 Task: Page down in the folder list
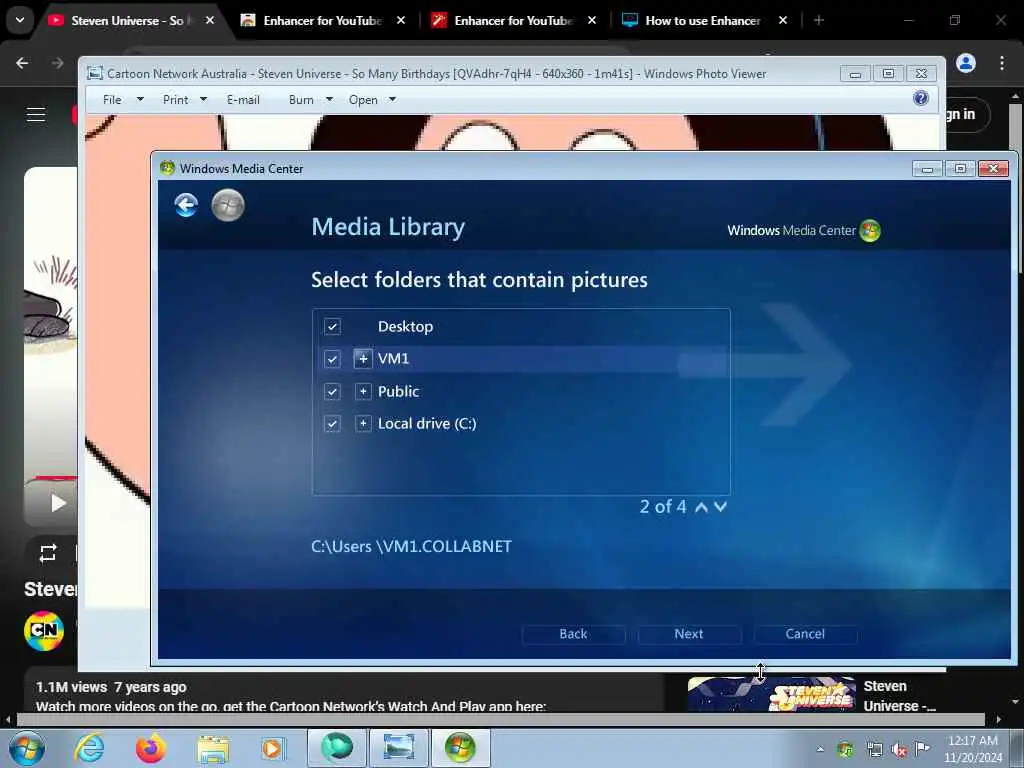coord(720,507)
